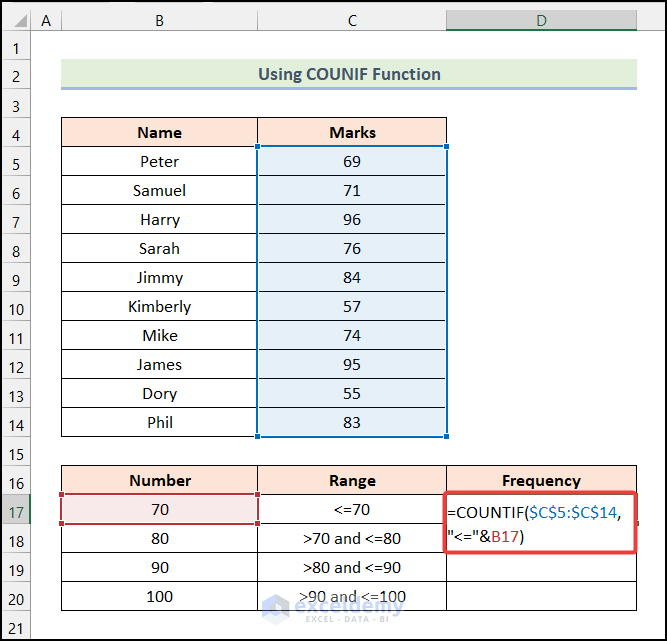Select the Number cell containing 70
667x641 pixels.
(159, 510)
